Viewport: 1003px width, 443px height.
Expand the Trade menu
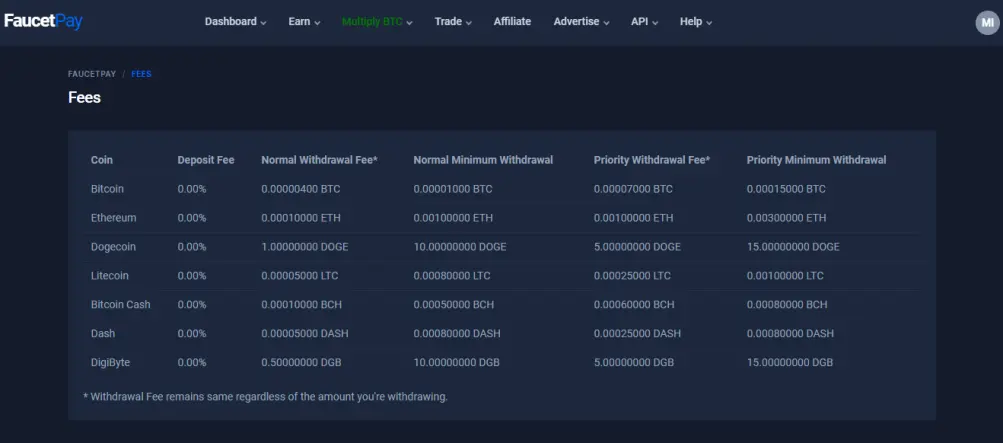pyautogui.click(x=453, y=22)
